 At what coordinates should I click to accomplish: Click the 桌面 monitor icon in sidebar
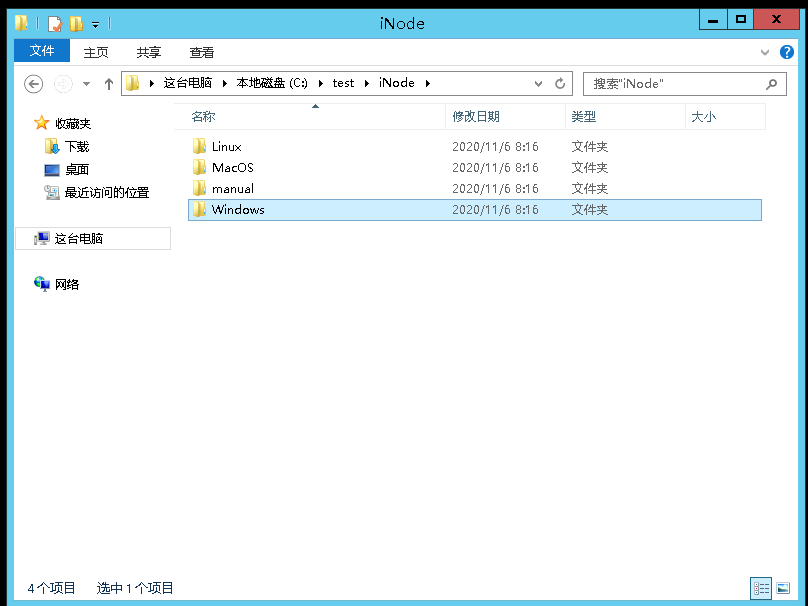pyautogui.click(x=52, y=170)
